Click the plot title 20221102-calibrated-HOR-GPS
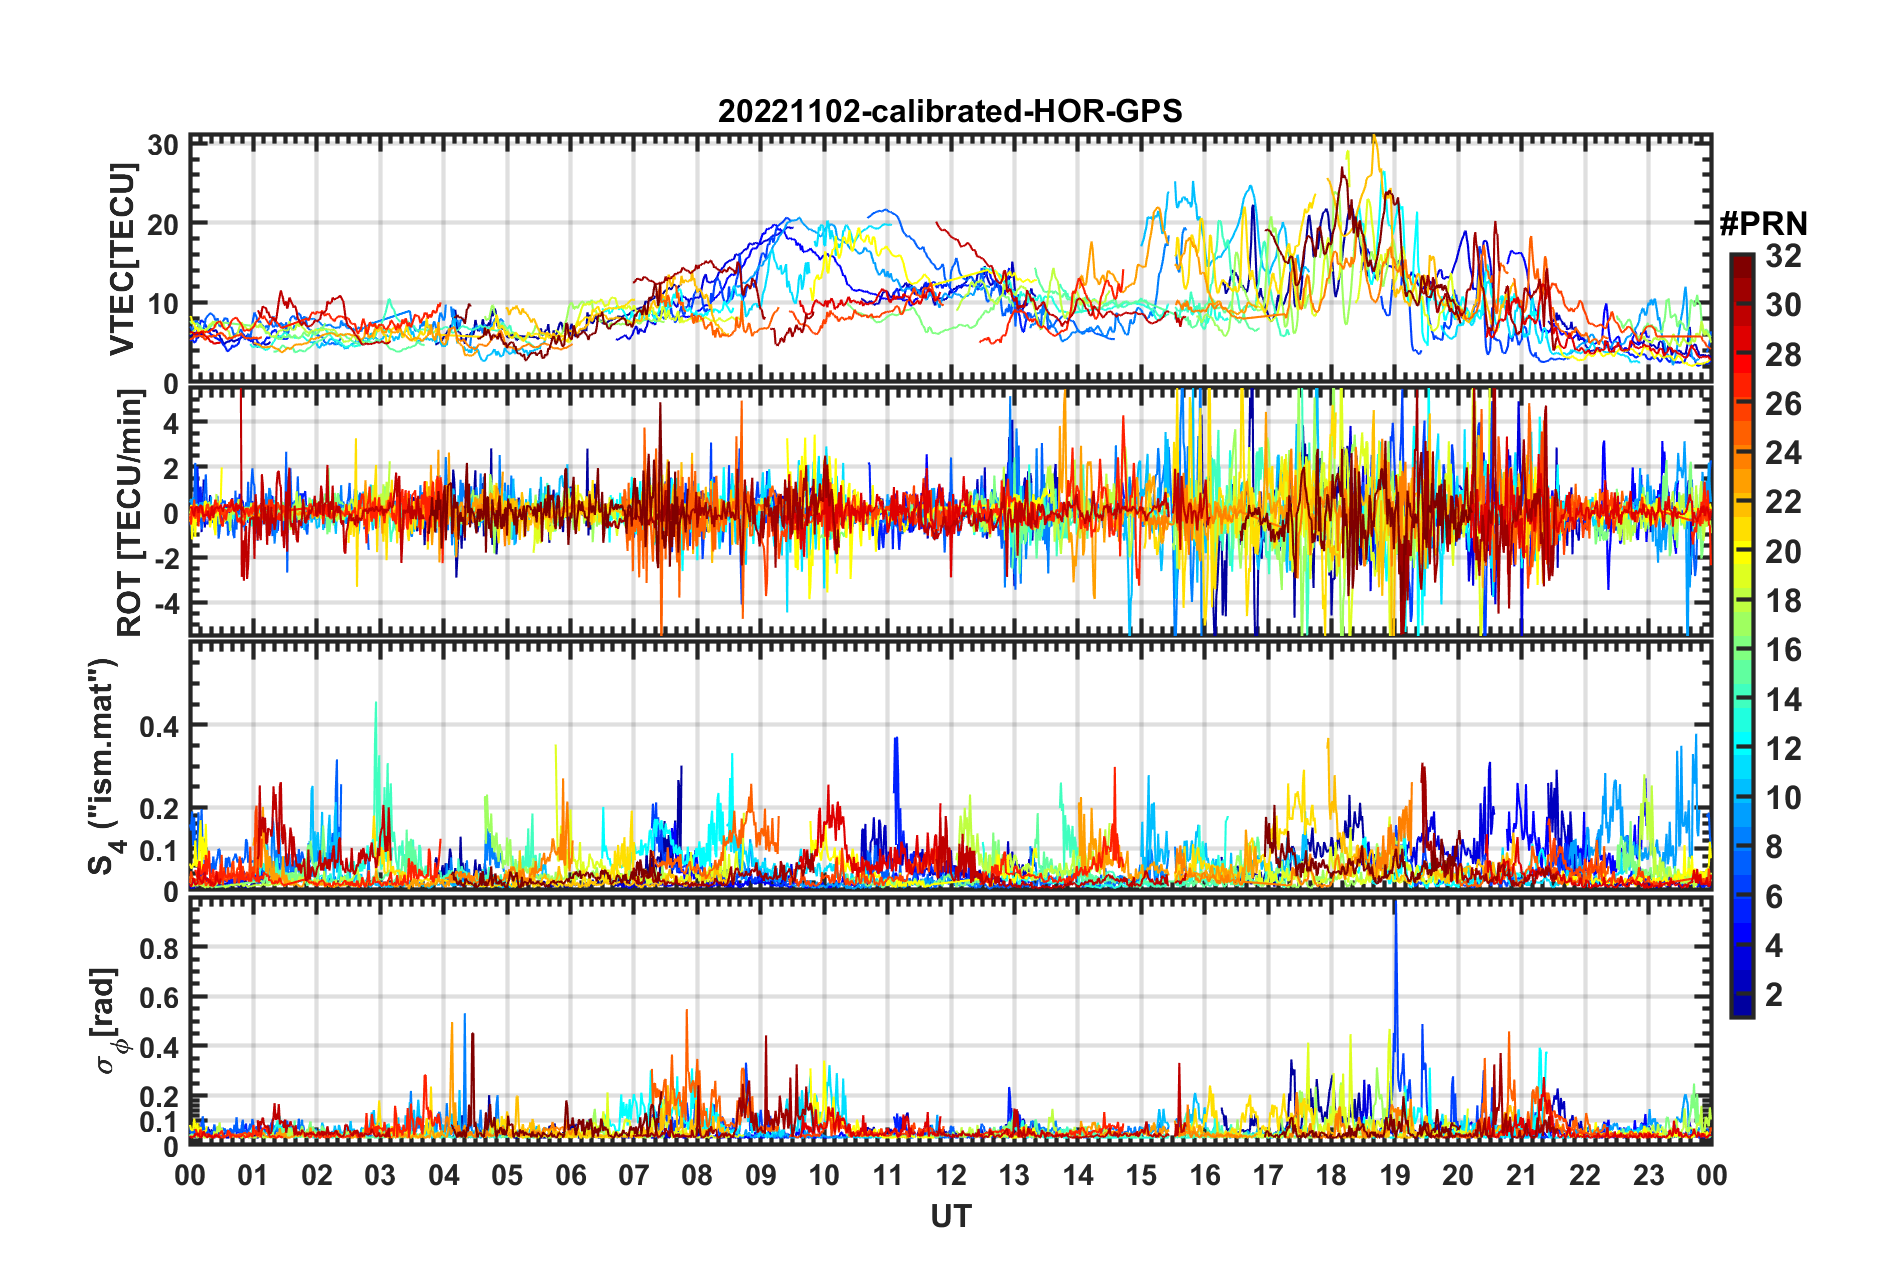1902x1272 pixels. click(x=950, y=111)
